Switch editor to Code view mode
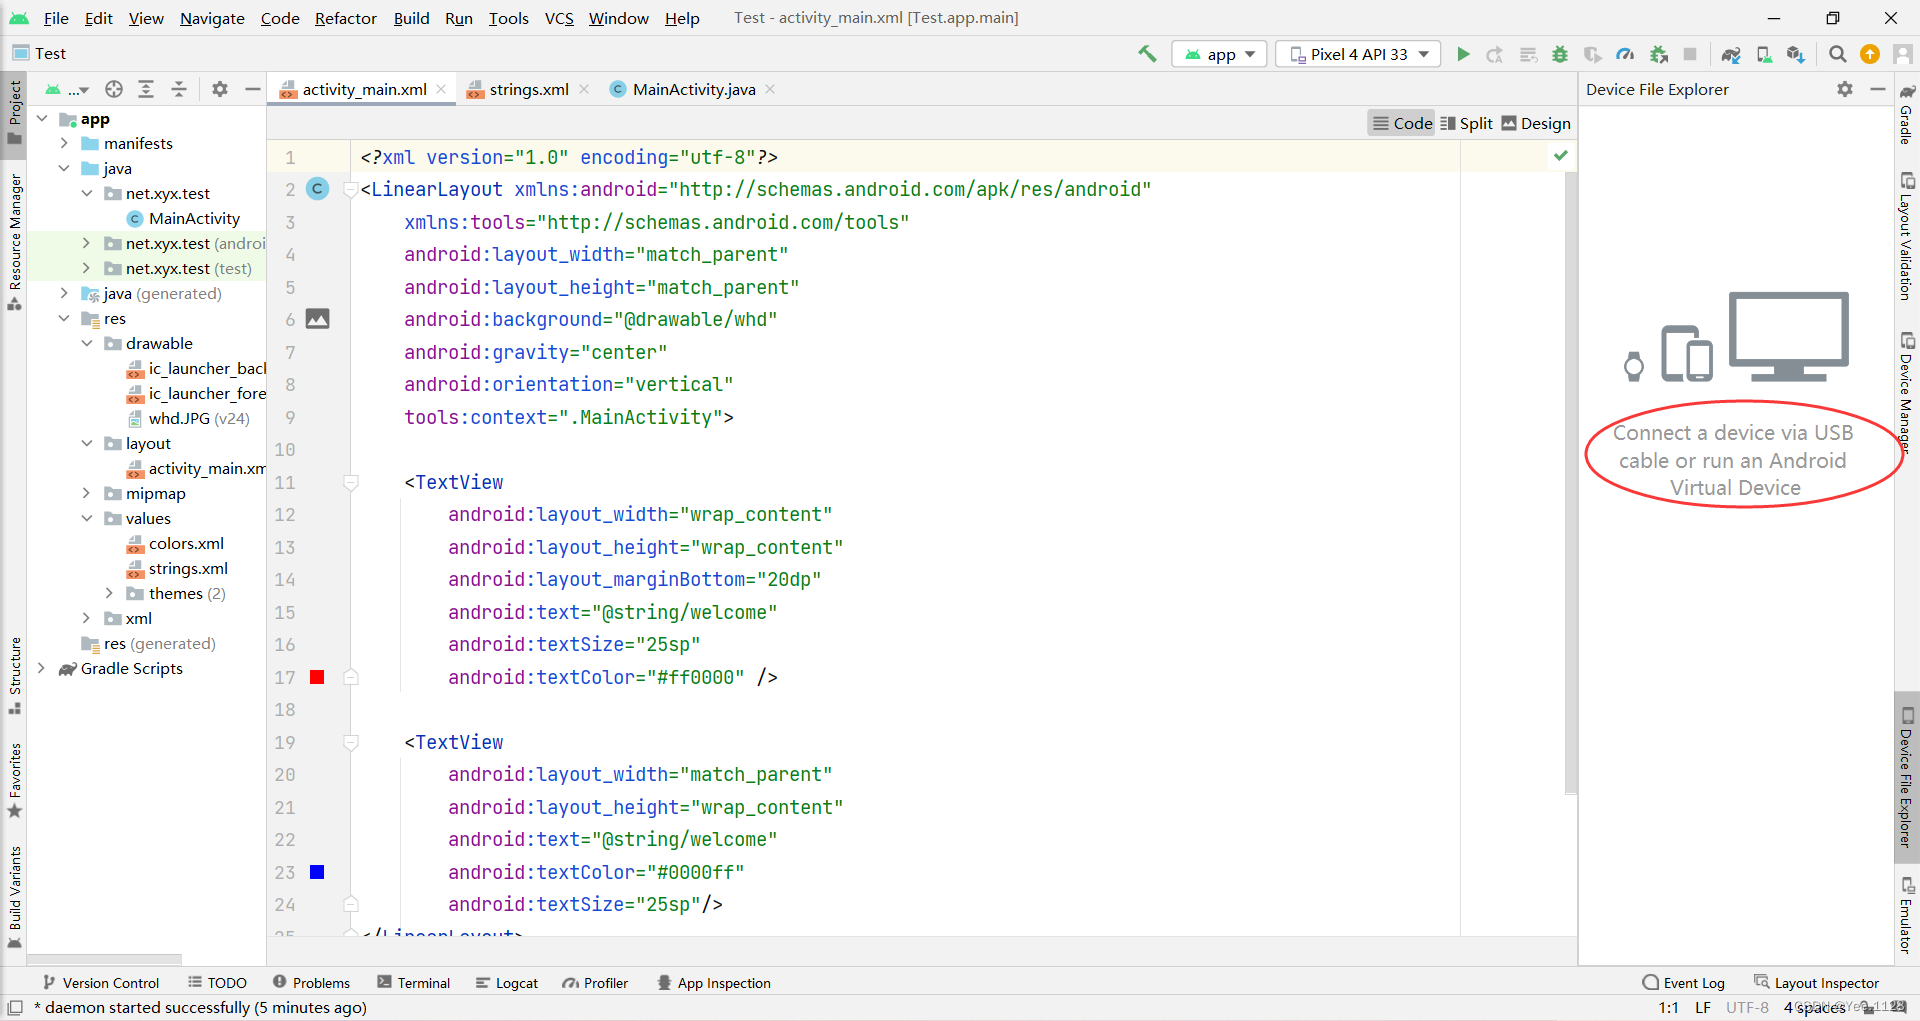The height and width of the screenshot is (1021, 1920). pos(1402,123)
